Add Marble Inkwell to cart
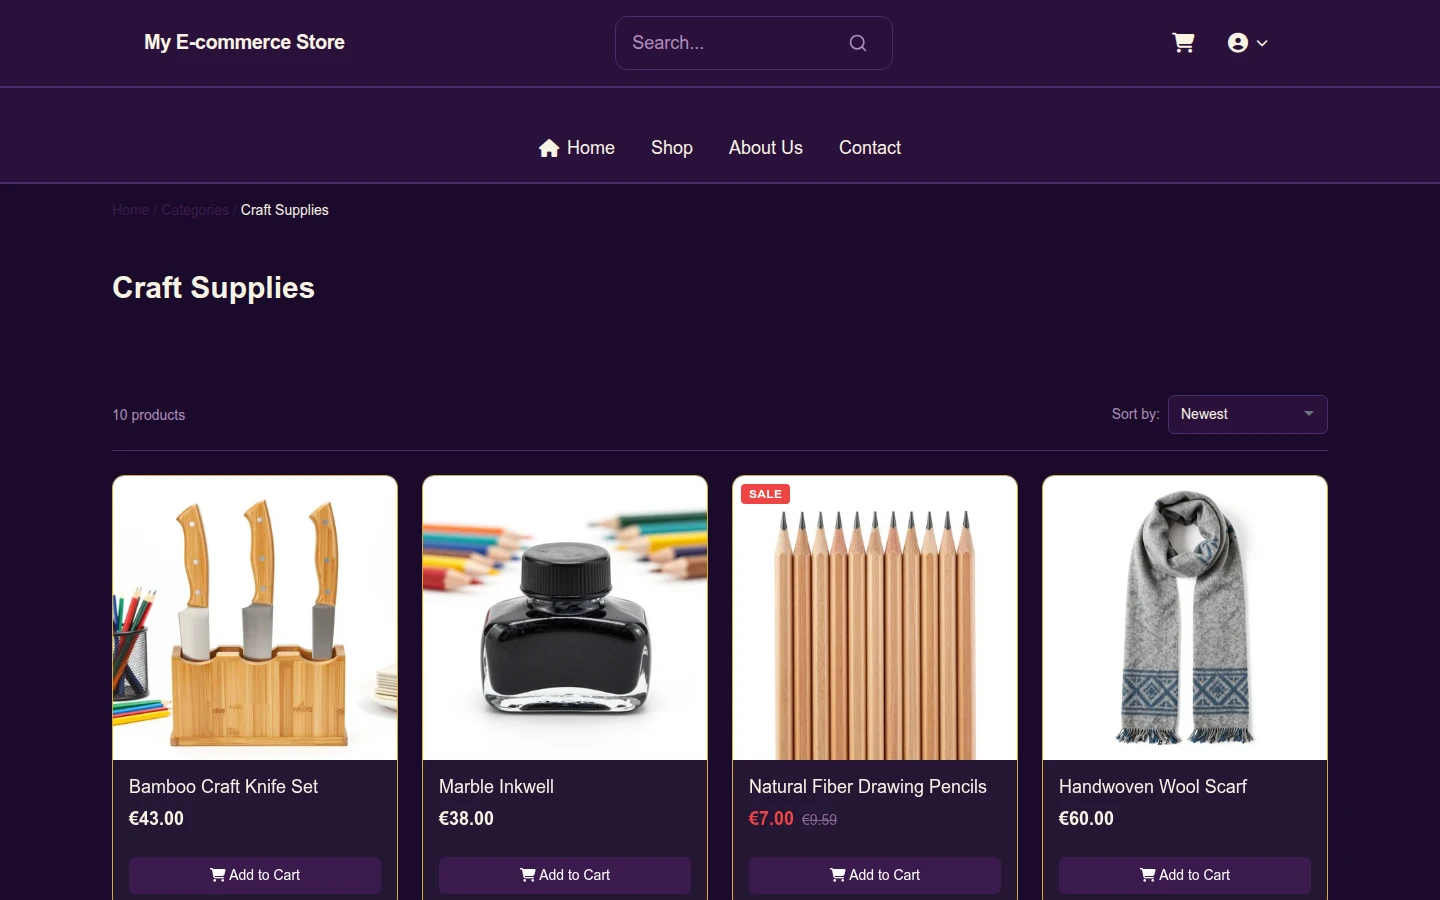This screenshot has height=900, width=1440. tap(565, 875)
